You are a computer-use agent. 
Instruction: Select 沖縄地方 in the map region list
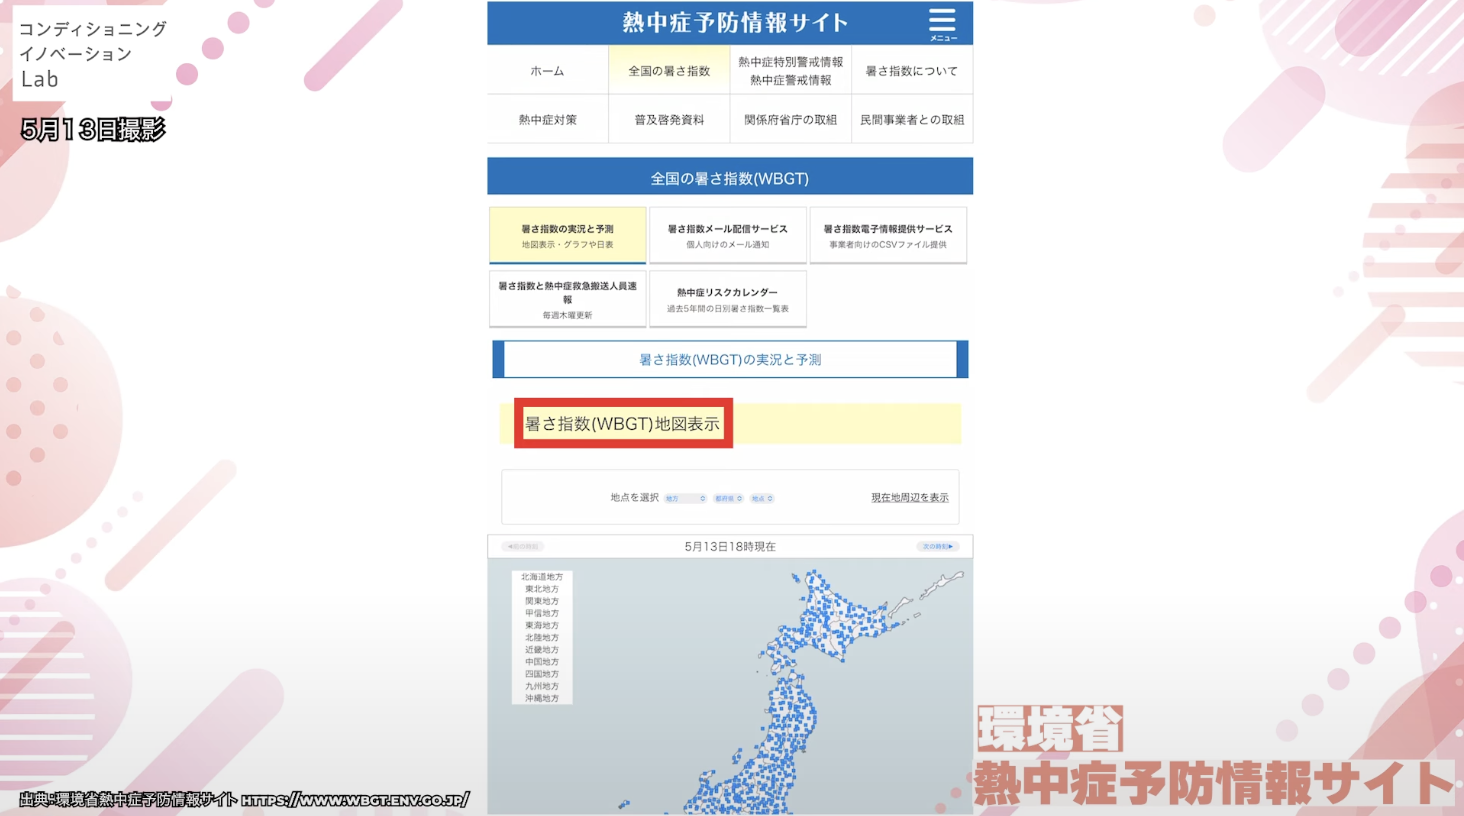542,698
